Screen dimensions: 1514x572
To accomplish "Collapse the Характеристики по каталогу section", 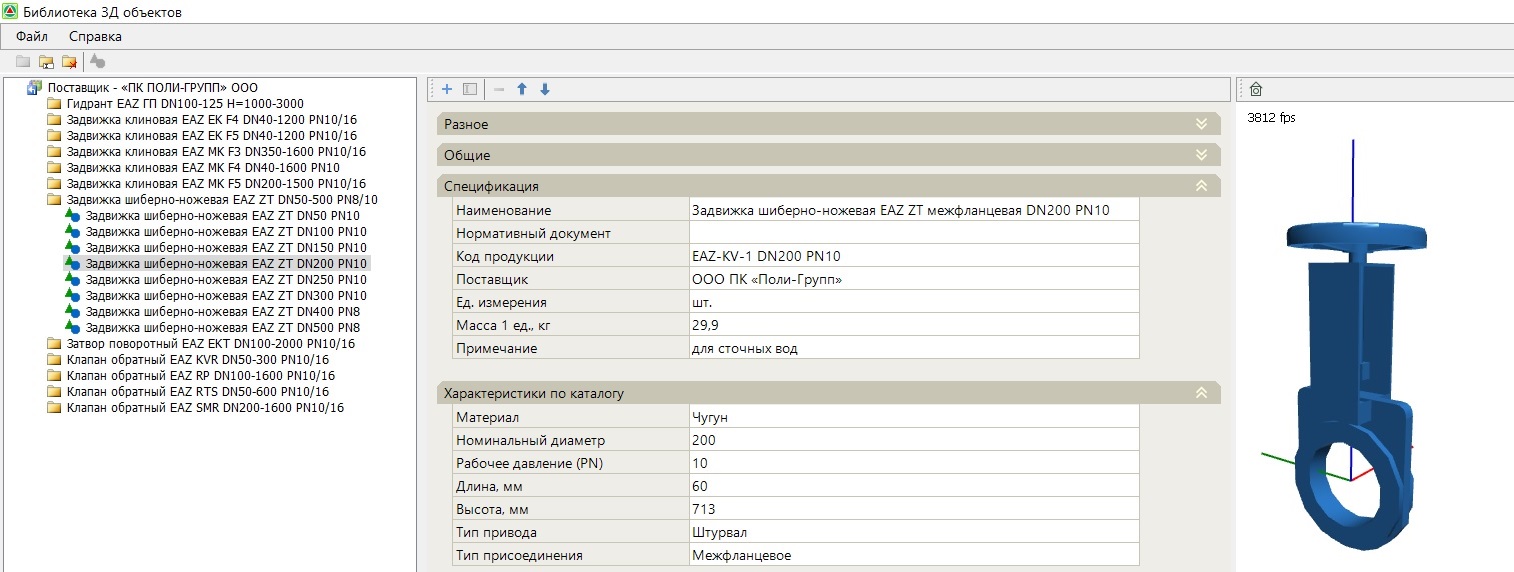I will click(x=1201, y=393).
